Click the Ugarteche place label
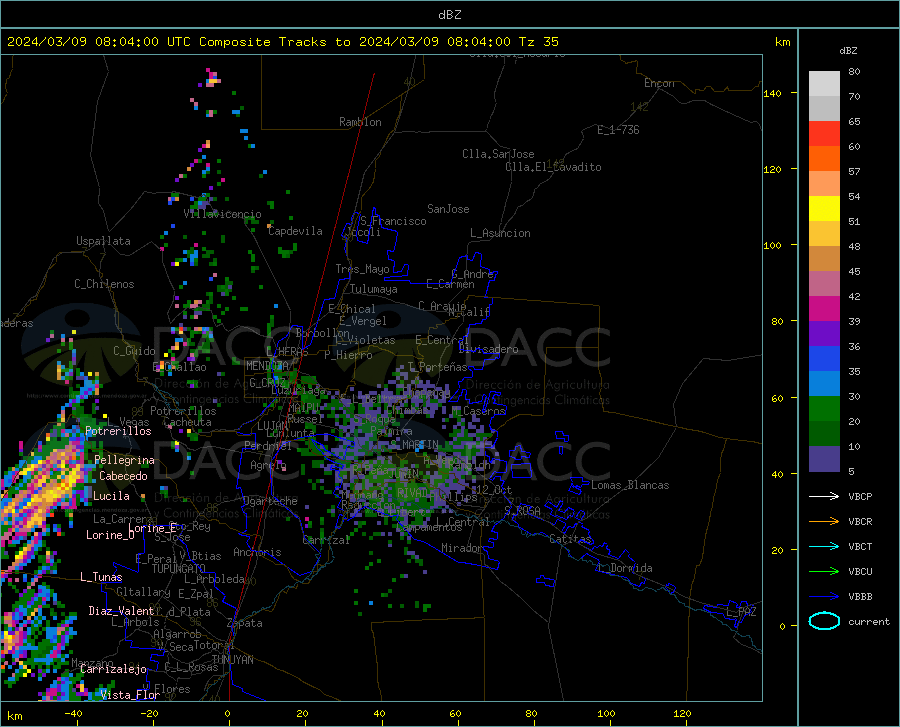 (270, 501)
